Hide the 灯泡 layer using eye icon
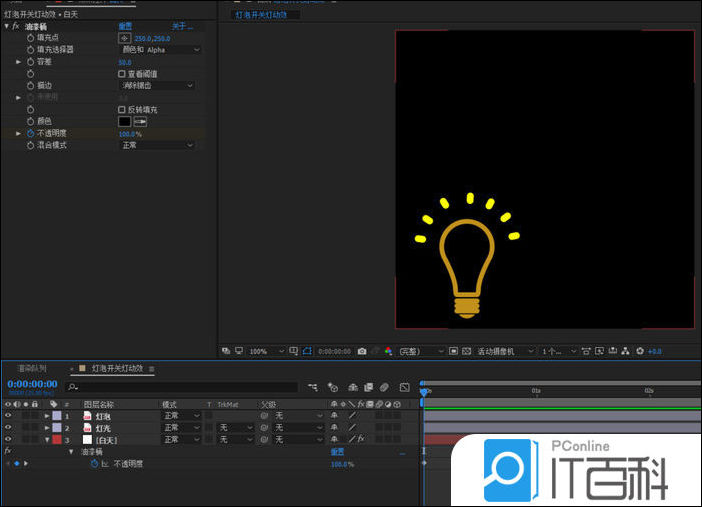The height and width of the screenshot is (507, 702). [8, 415]
